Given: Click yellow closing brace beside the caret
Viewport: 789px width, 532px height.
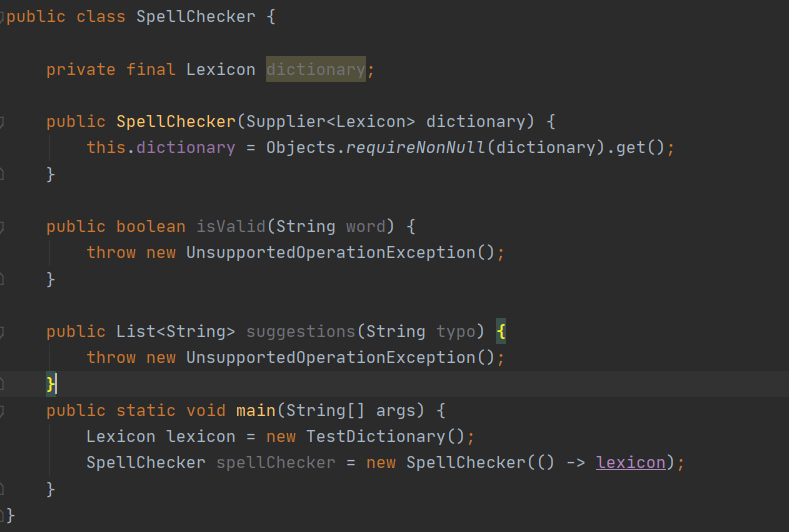Looking at the screenshot, I should click(50, 384).
